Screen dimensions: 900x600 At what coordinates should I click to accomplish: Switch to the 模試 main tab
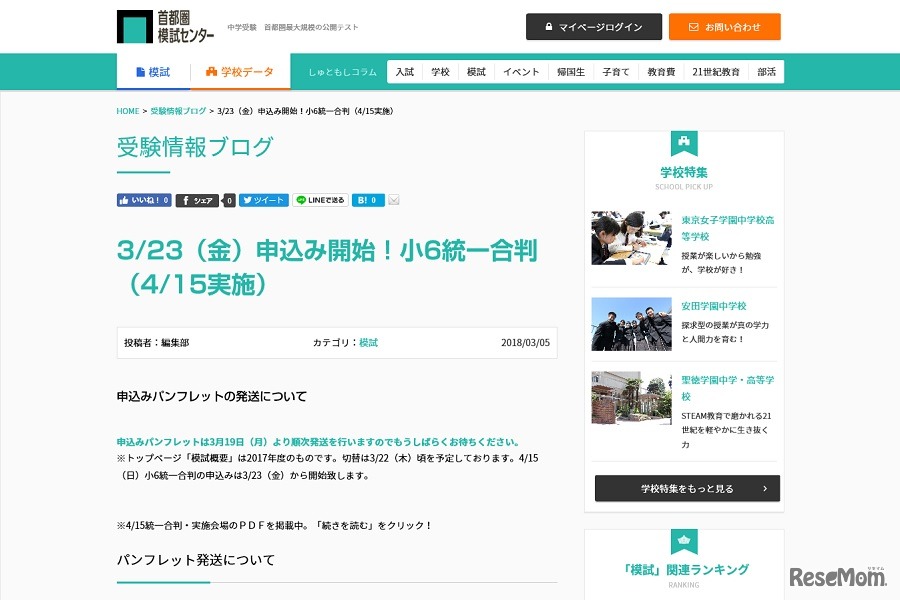pyautogui.click(x=152, y=72)
